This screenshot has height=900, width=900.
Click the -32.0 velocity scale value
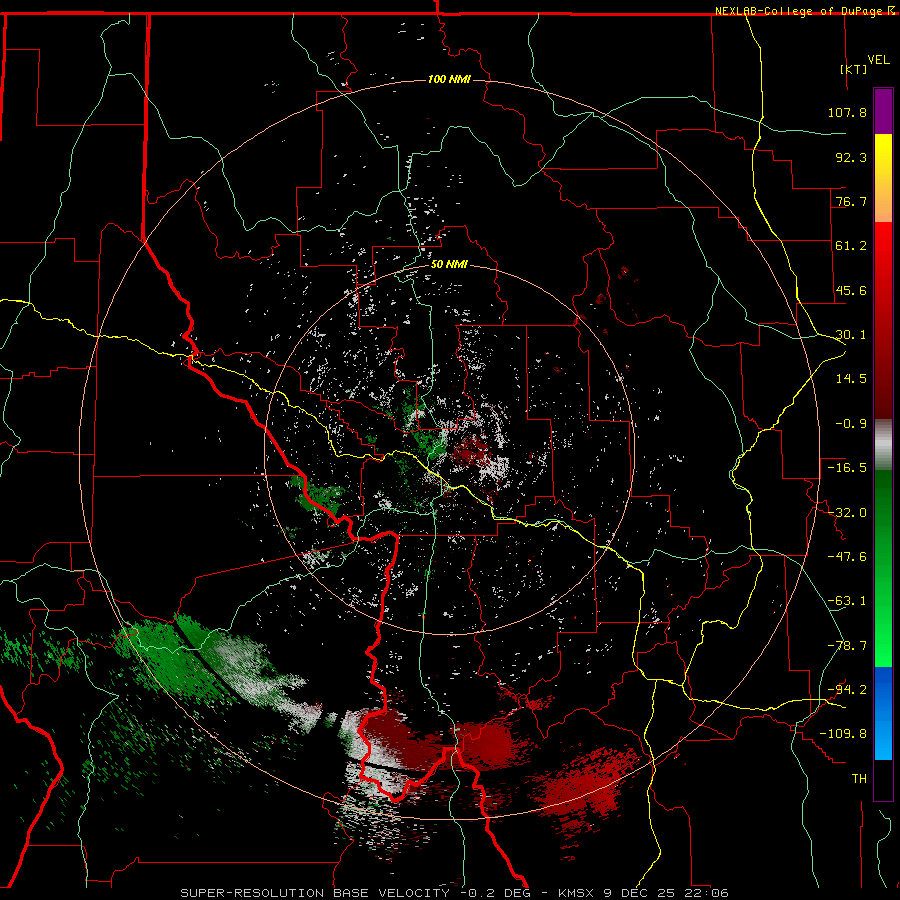[847, 513]
